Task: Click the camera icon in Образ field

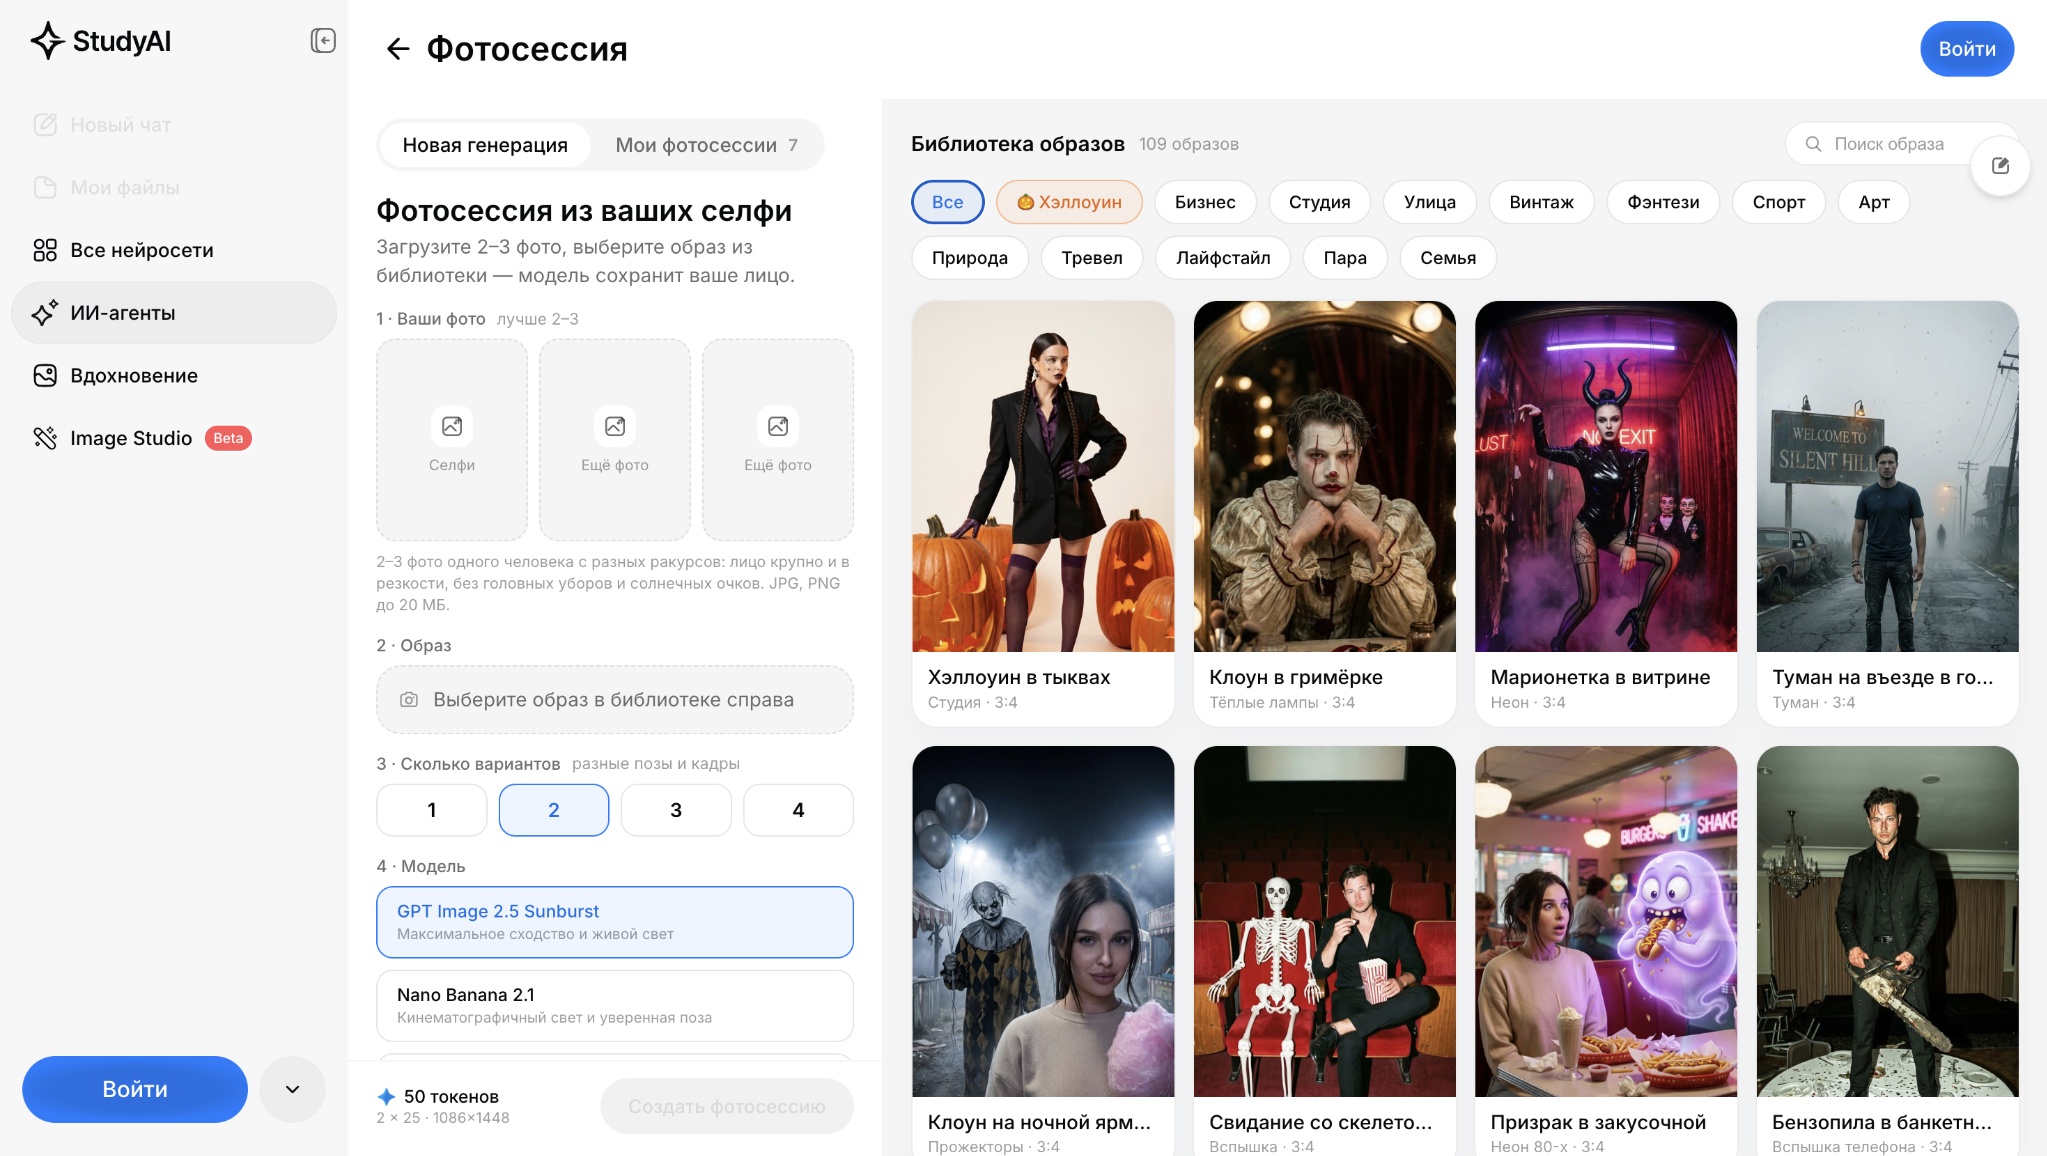Action: pyautogui.click(x=409, y=700)
